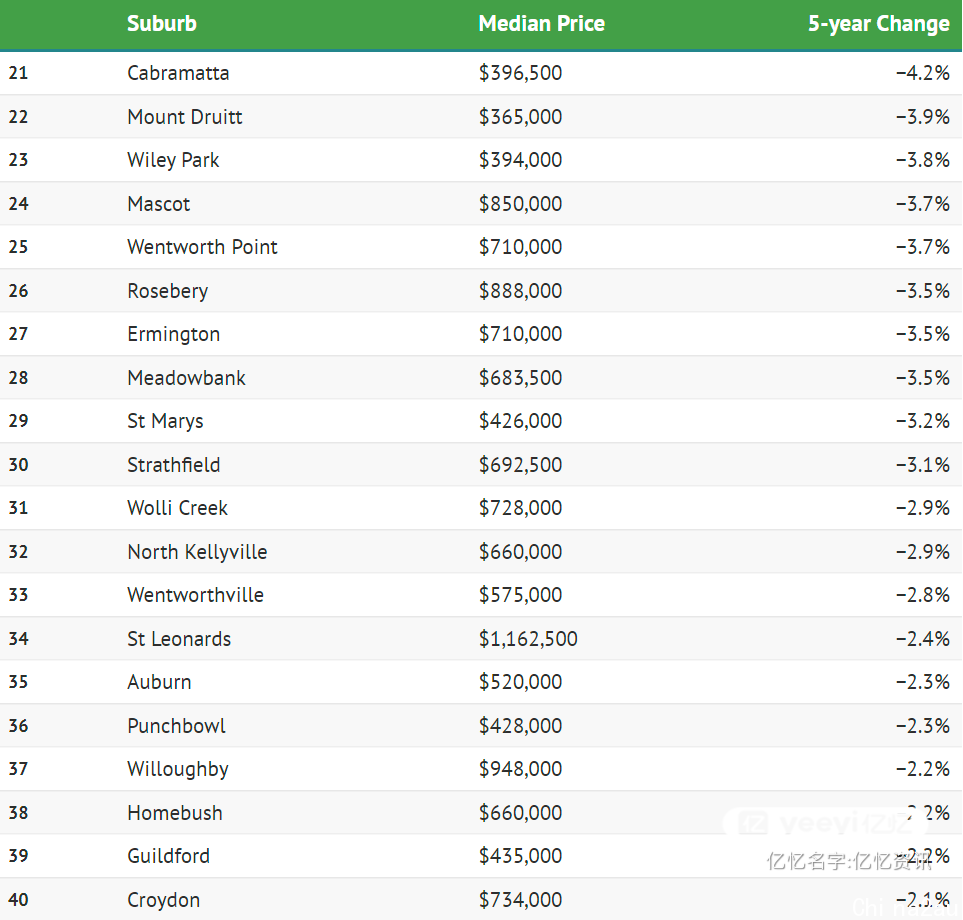Click the Wolli Creek suburb name
963x920 pixels.
(x=177, y=508)
